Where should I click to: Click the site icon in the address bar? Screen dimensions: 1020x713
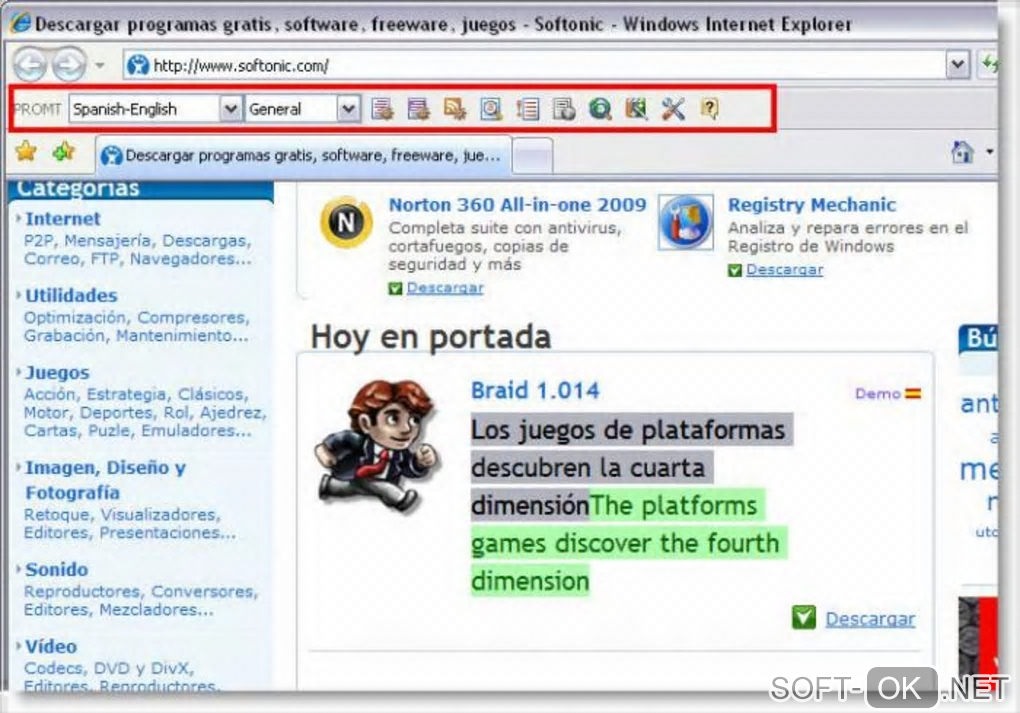point(138,65)
